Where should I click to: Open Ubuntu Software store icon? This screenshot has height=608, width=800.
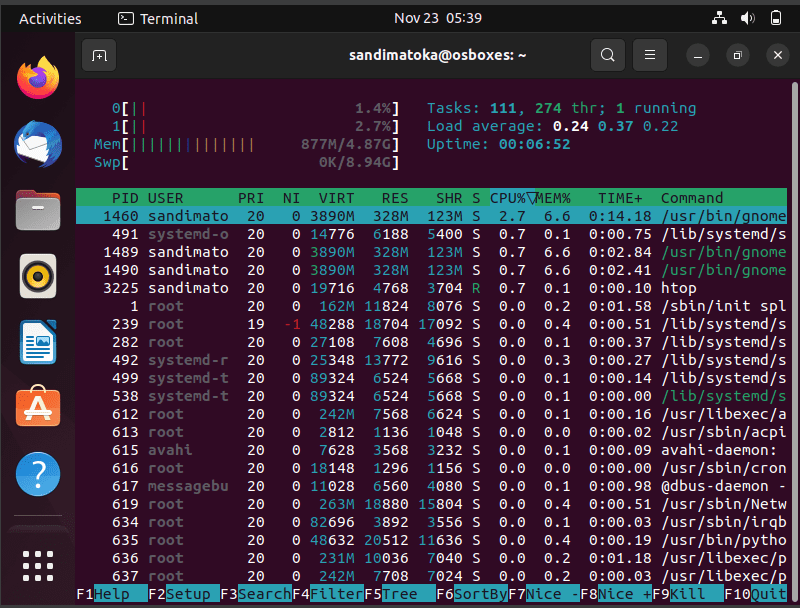tap(38, 407)
